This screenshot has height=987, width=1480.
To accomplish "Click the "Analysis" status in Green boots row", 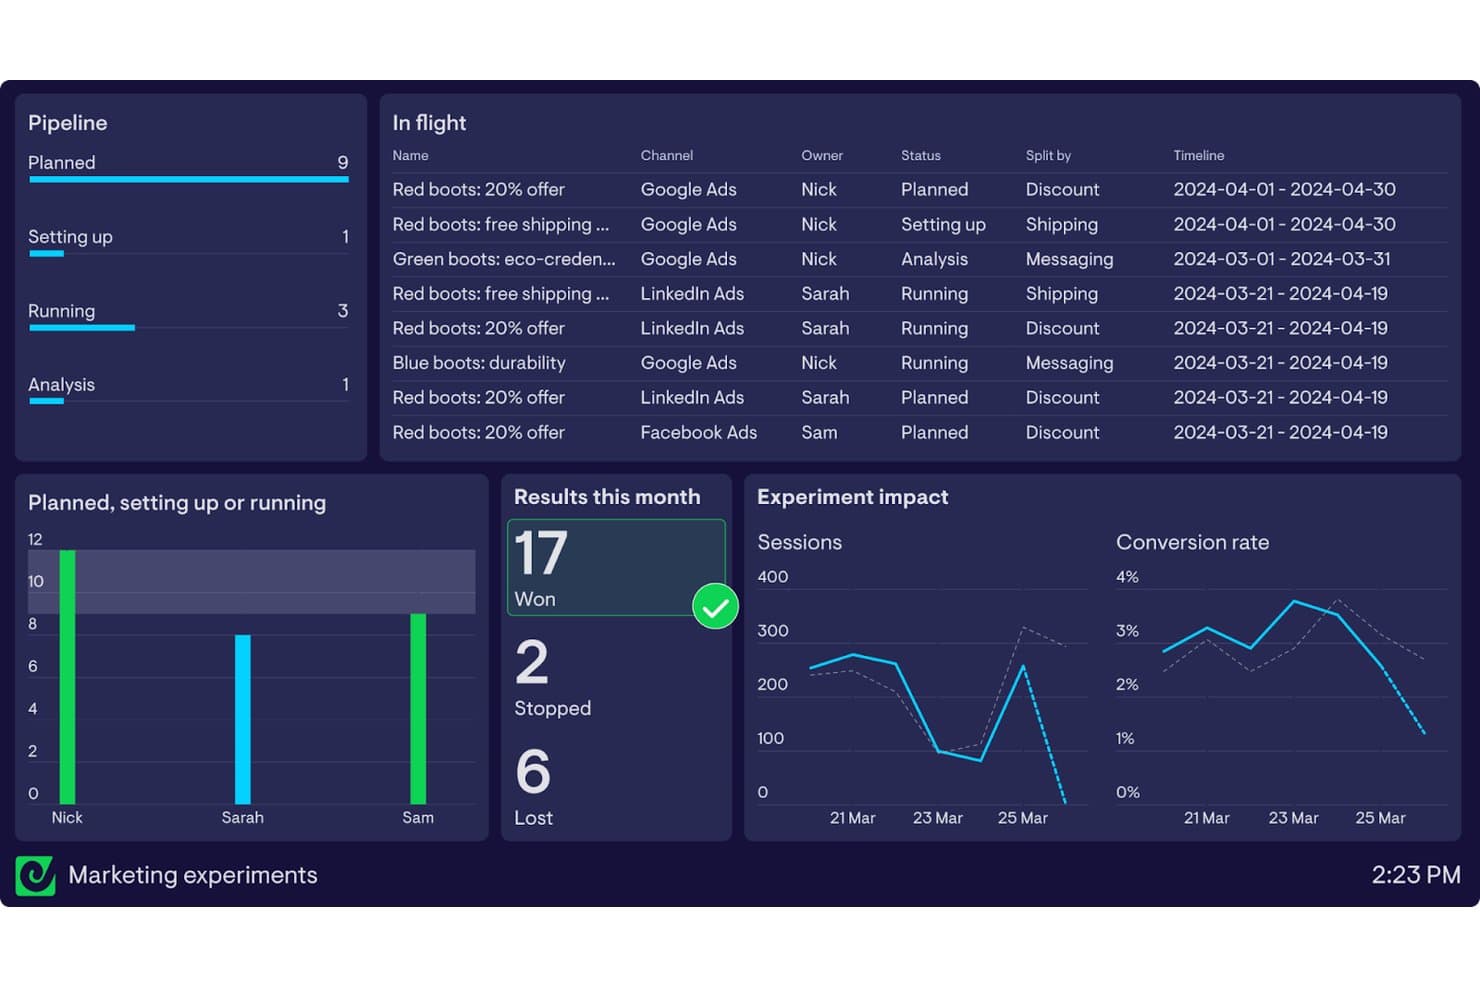I will pos(934,259).
